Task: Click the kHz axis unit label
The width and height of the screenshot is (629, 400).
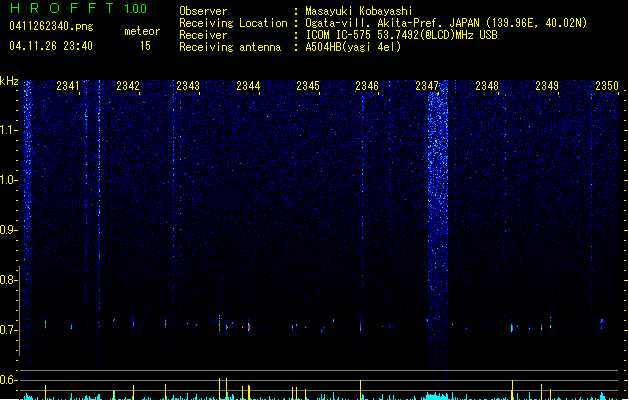Action: [9, 81]
